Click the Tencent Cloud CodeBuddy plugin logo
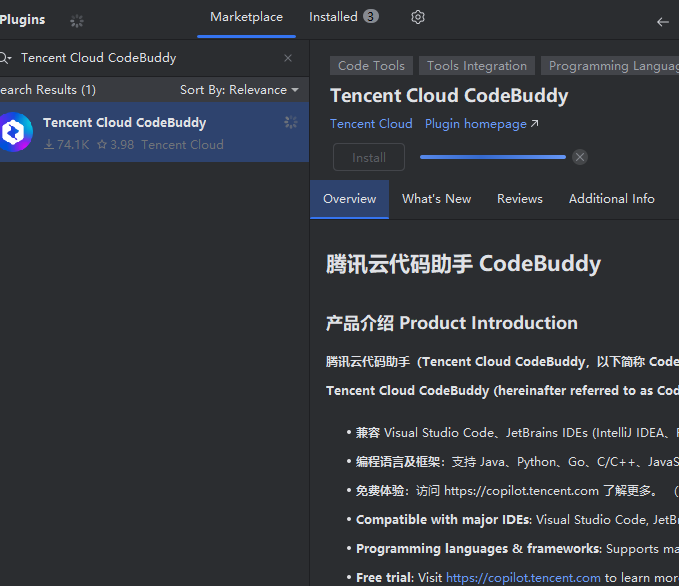 coord(16,132)
